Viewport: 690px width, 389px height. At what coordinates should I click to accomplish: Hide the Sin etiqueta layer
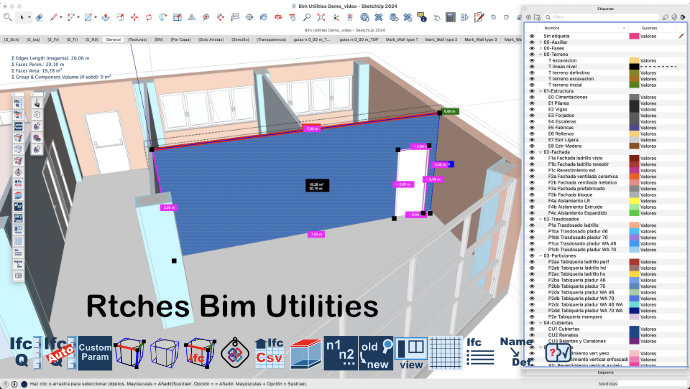pyautogui.click(x=532, y=36)
